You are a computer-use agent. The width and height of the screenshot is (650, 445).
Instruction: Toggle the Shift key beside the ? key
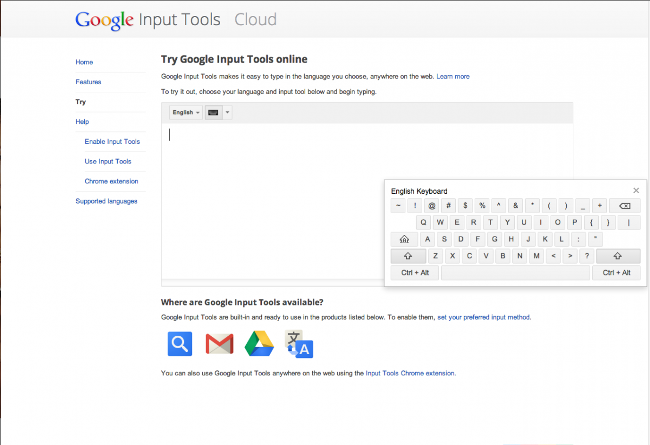618,256
